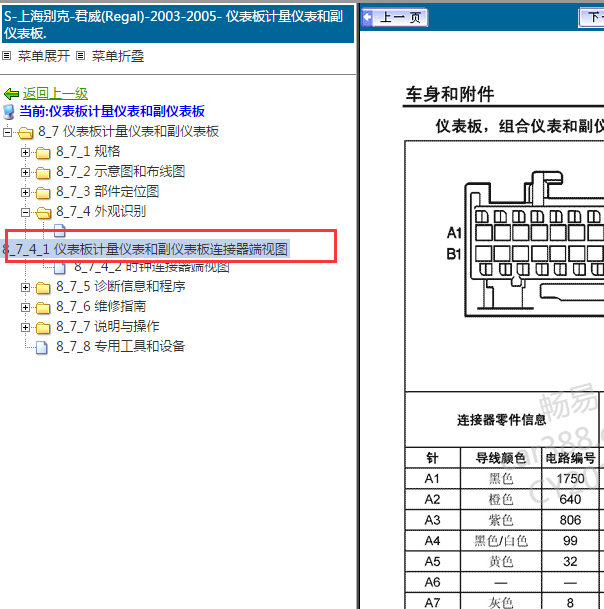The height and width of the screenshot is (609, 604).
Task: Click circuit number 99 cell
Action: click(570, 541)
